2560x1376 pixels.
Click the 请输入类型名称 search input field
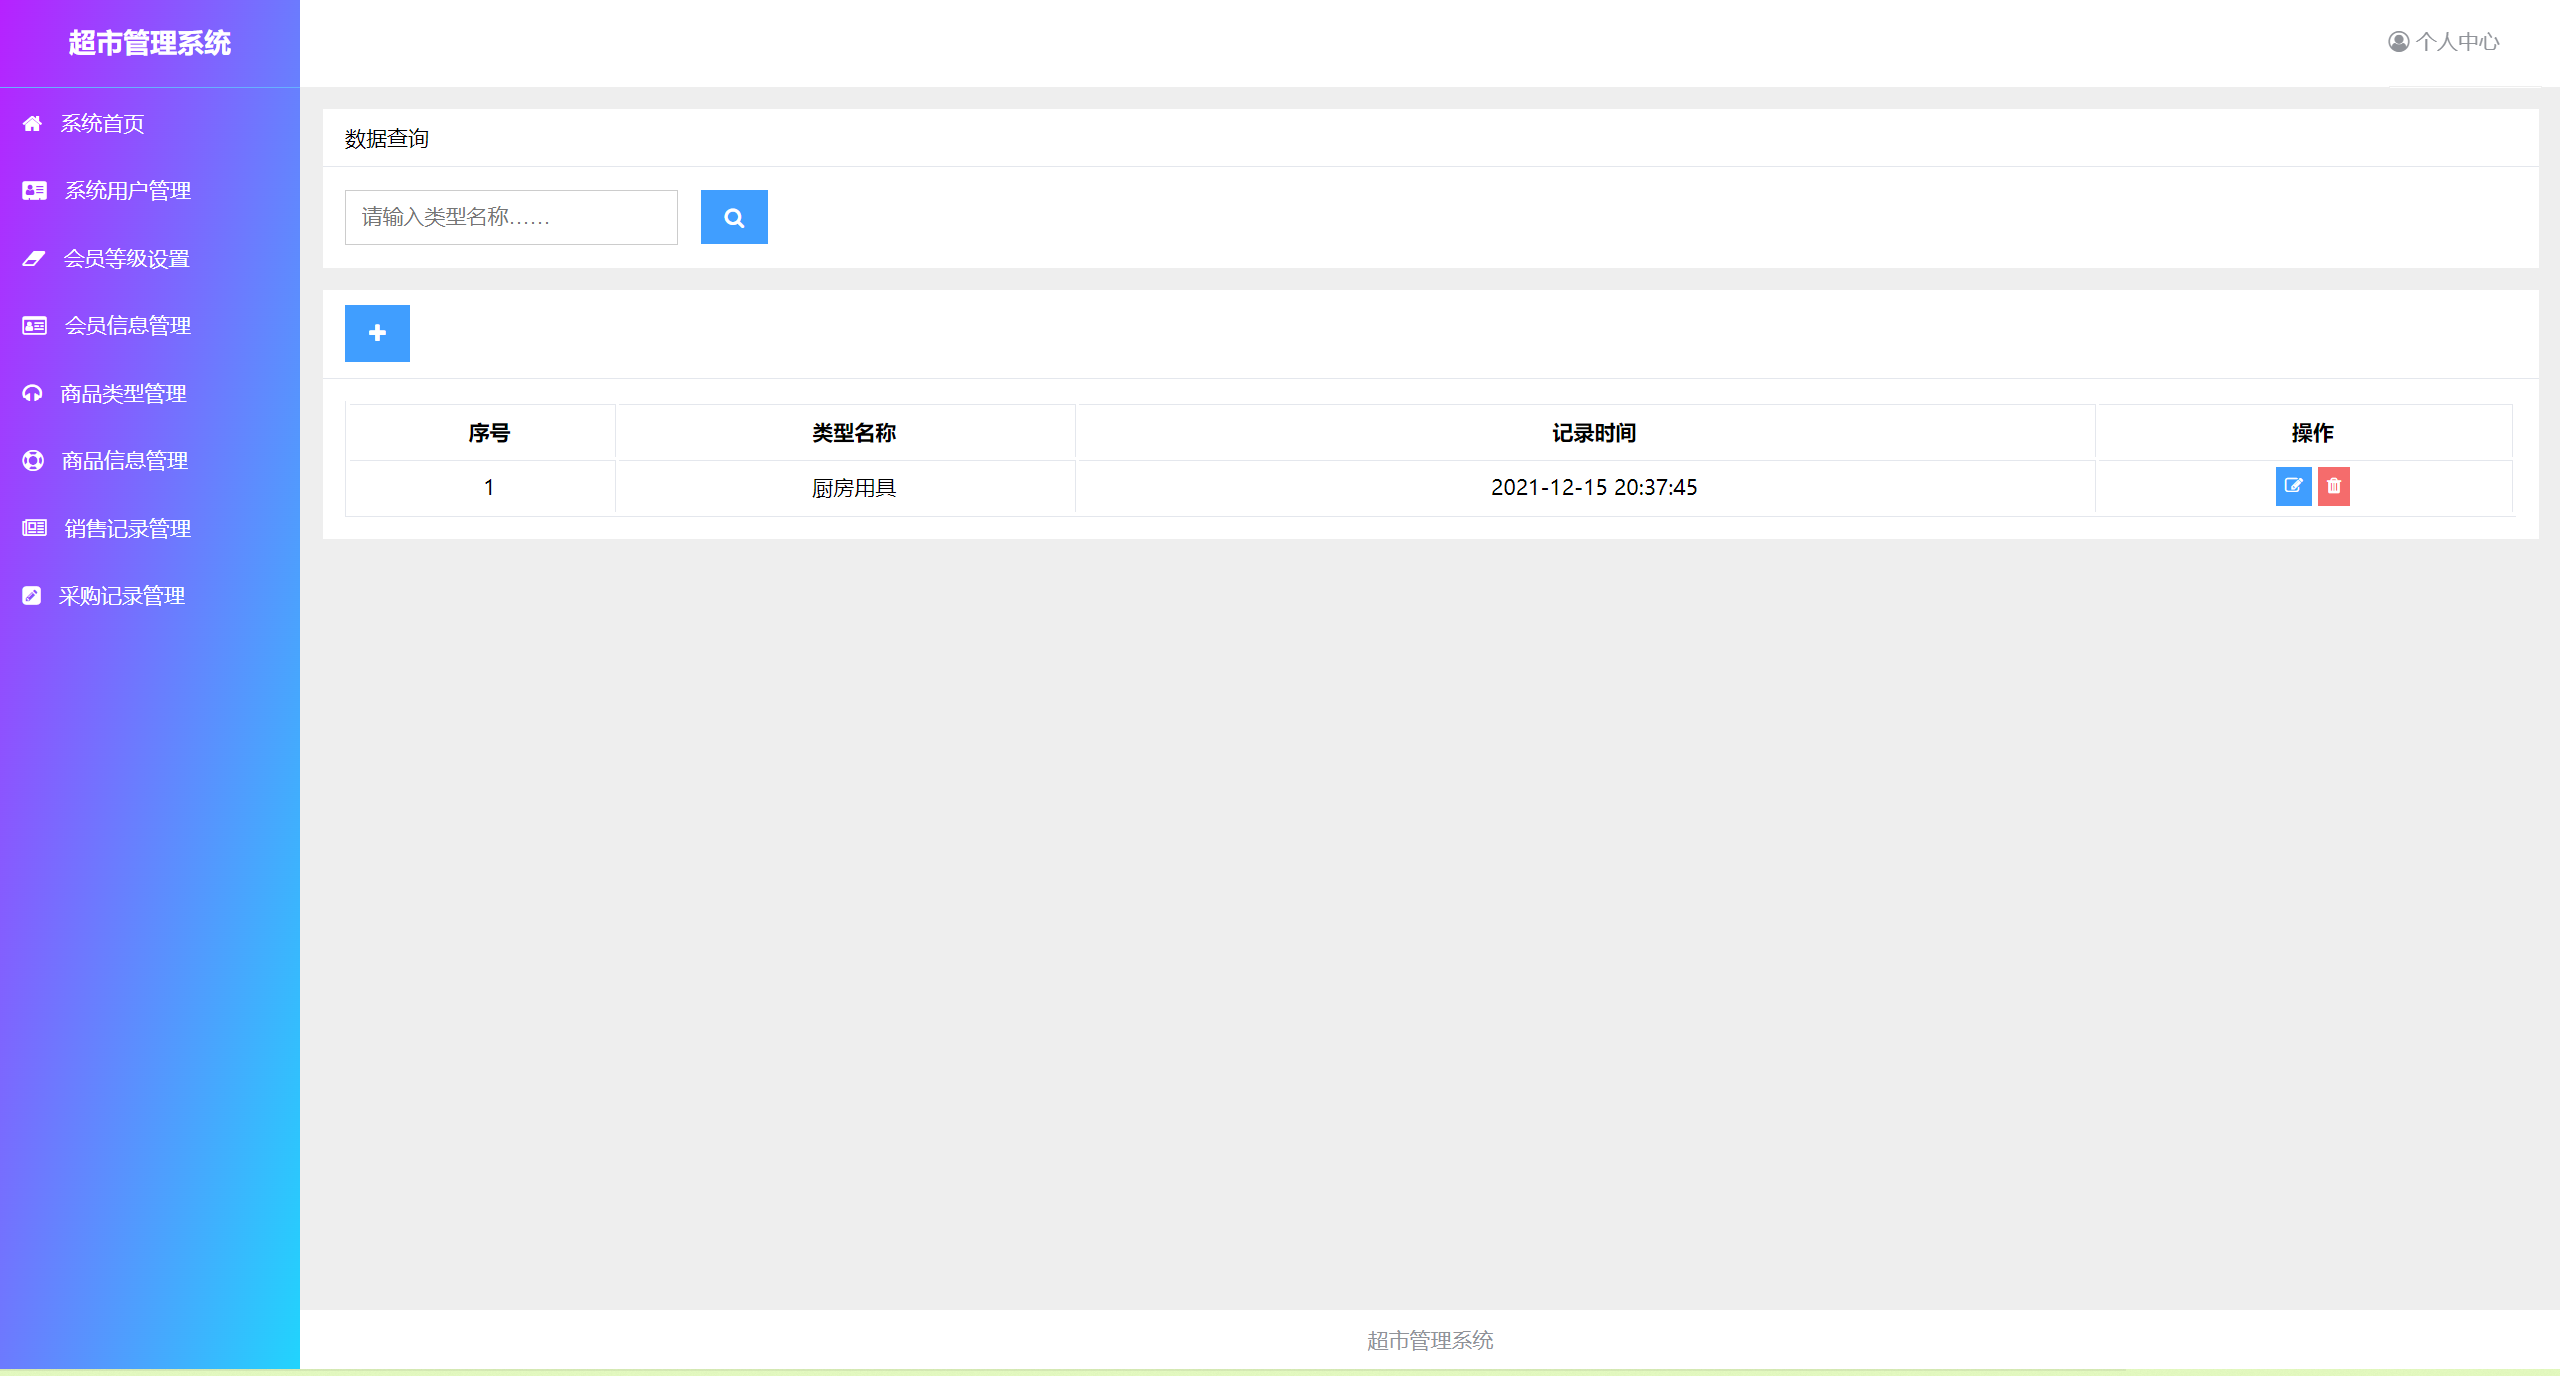pos(510,217)
